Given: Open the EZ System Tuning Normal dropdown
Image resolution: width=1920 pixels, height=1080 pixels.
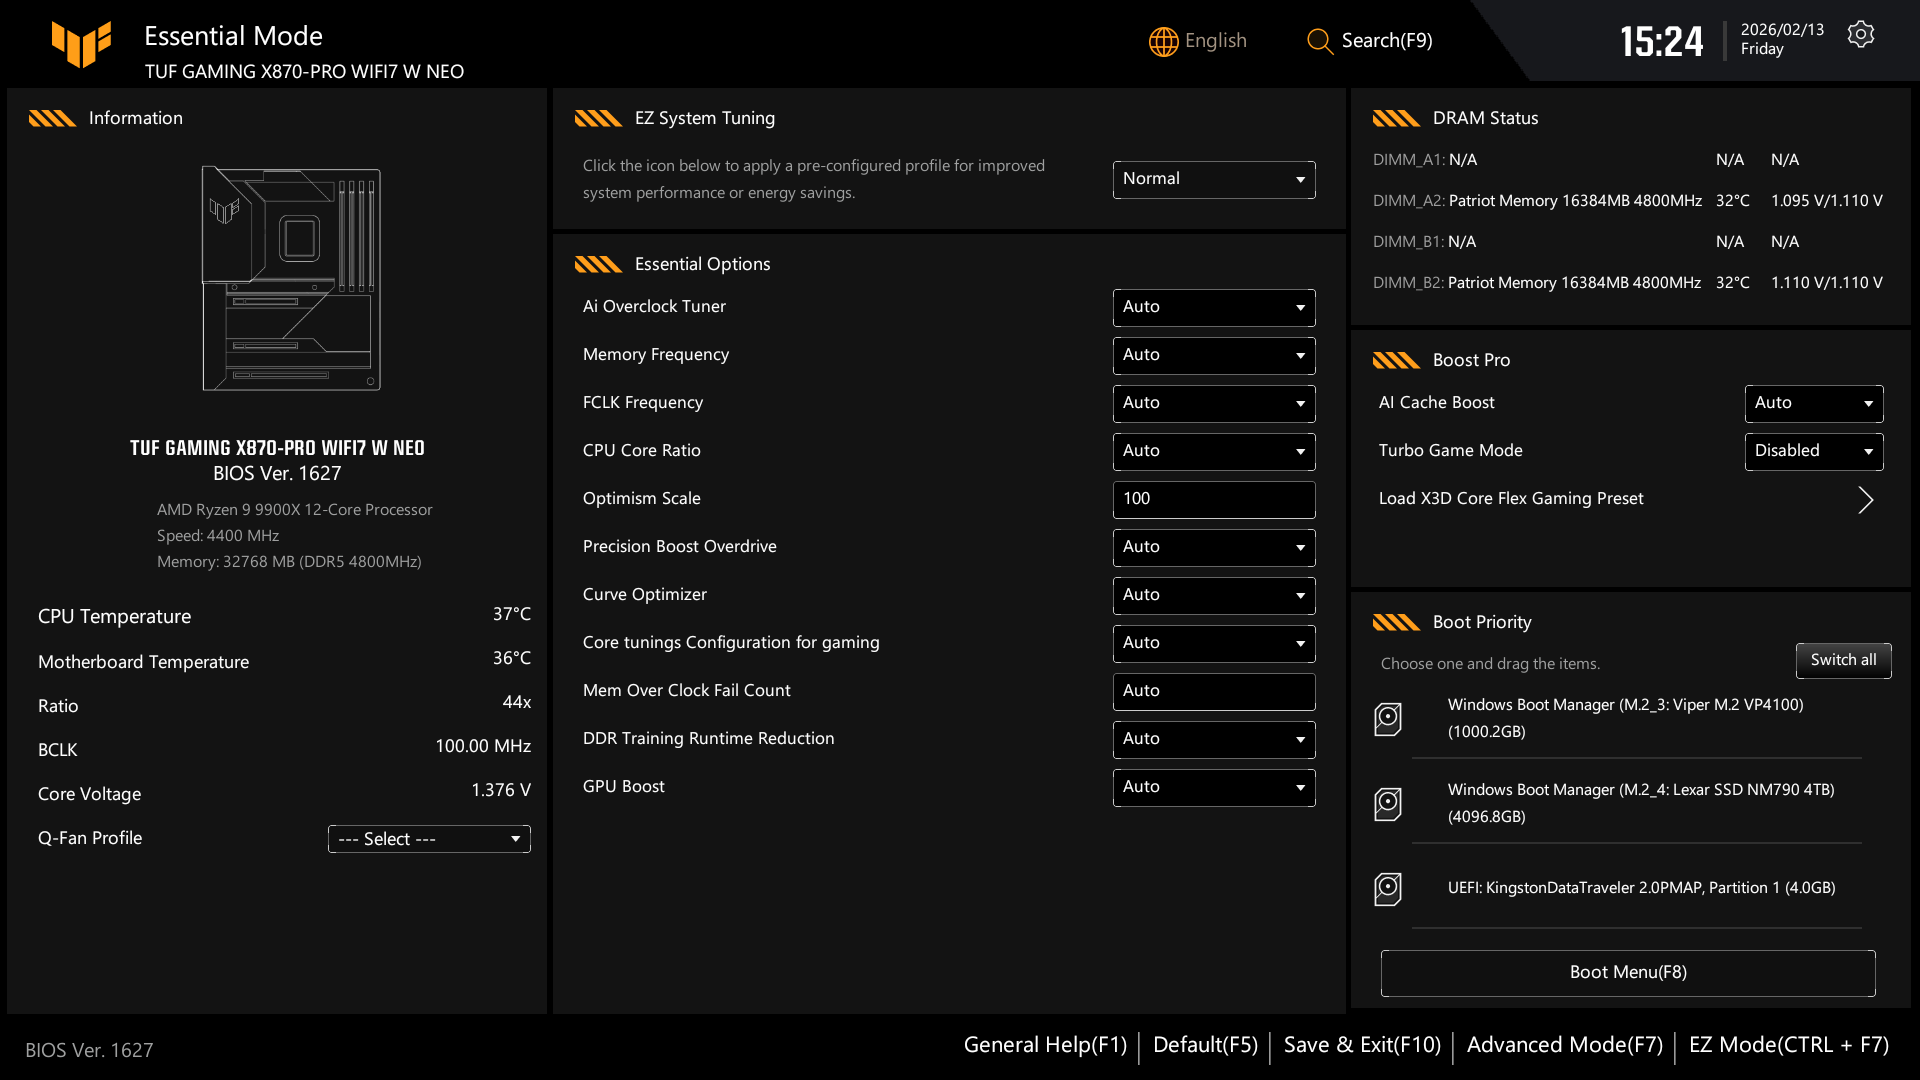Looking at the screenshot, I should (1213, 179).
